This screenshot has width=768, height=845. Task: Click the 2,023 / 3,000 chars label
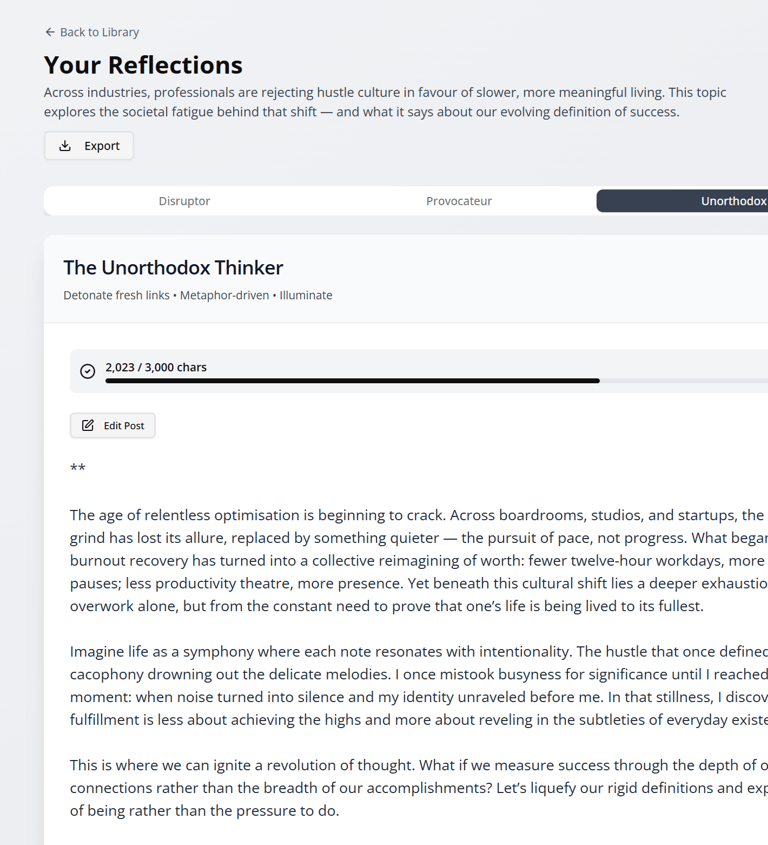pos(156,367)
